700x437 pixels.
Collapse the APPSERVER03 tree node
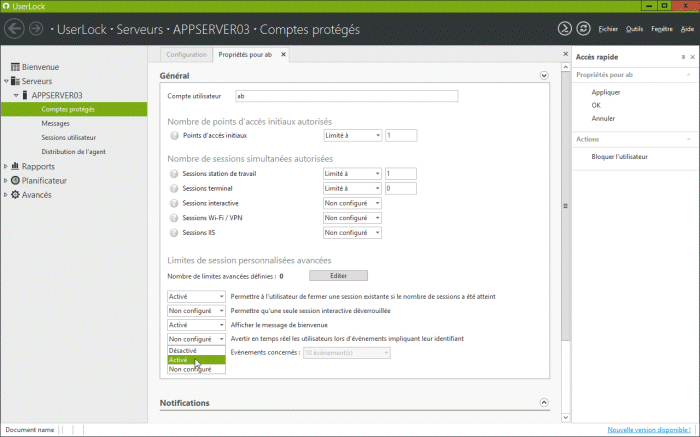click(x=16, y=96)
